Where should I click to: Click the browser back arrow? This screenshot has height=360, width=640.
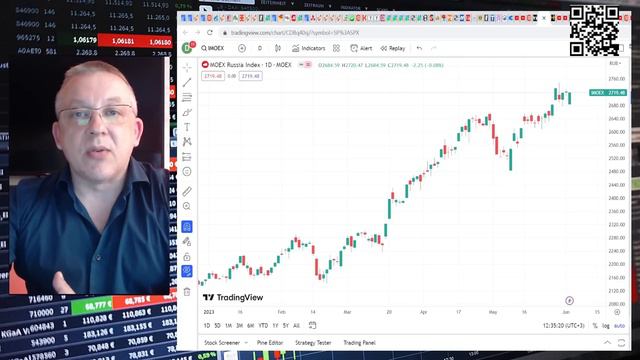tap(185, 33)
